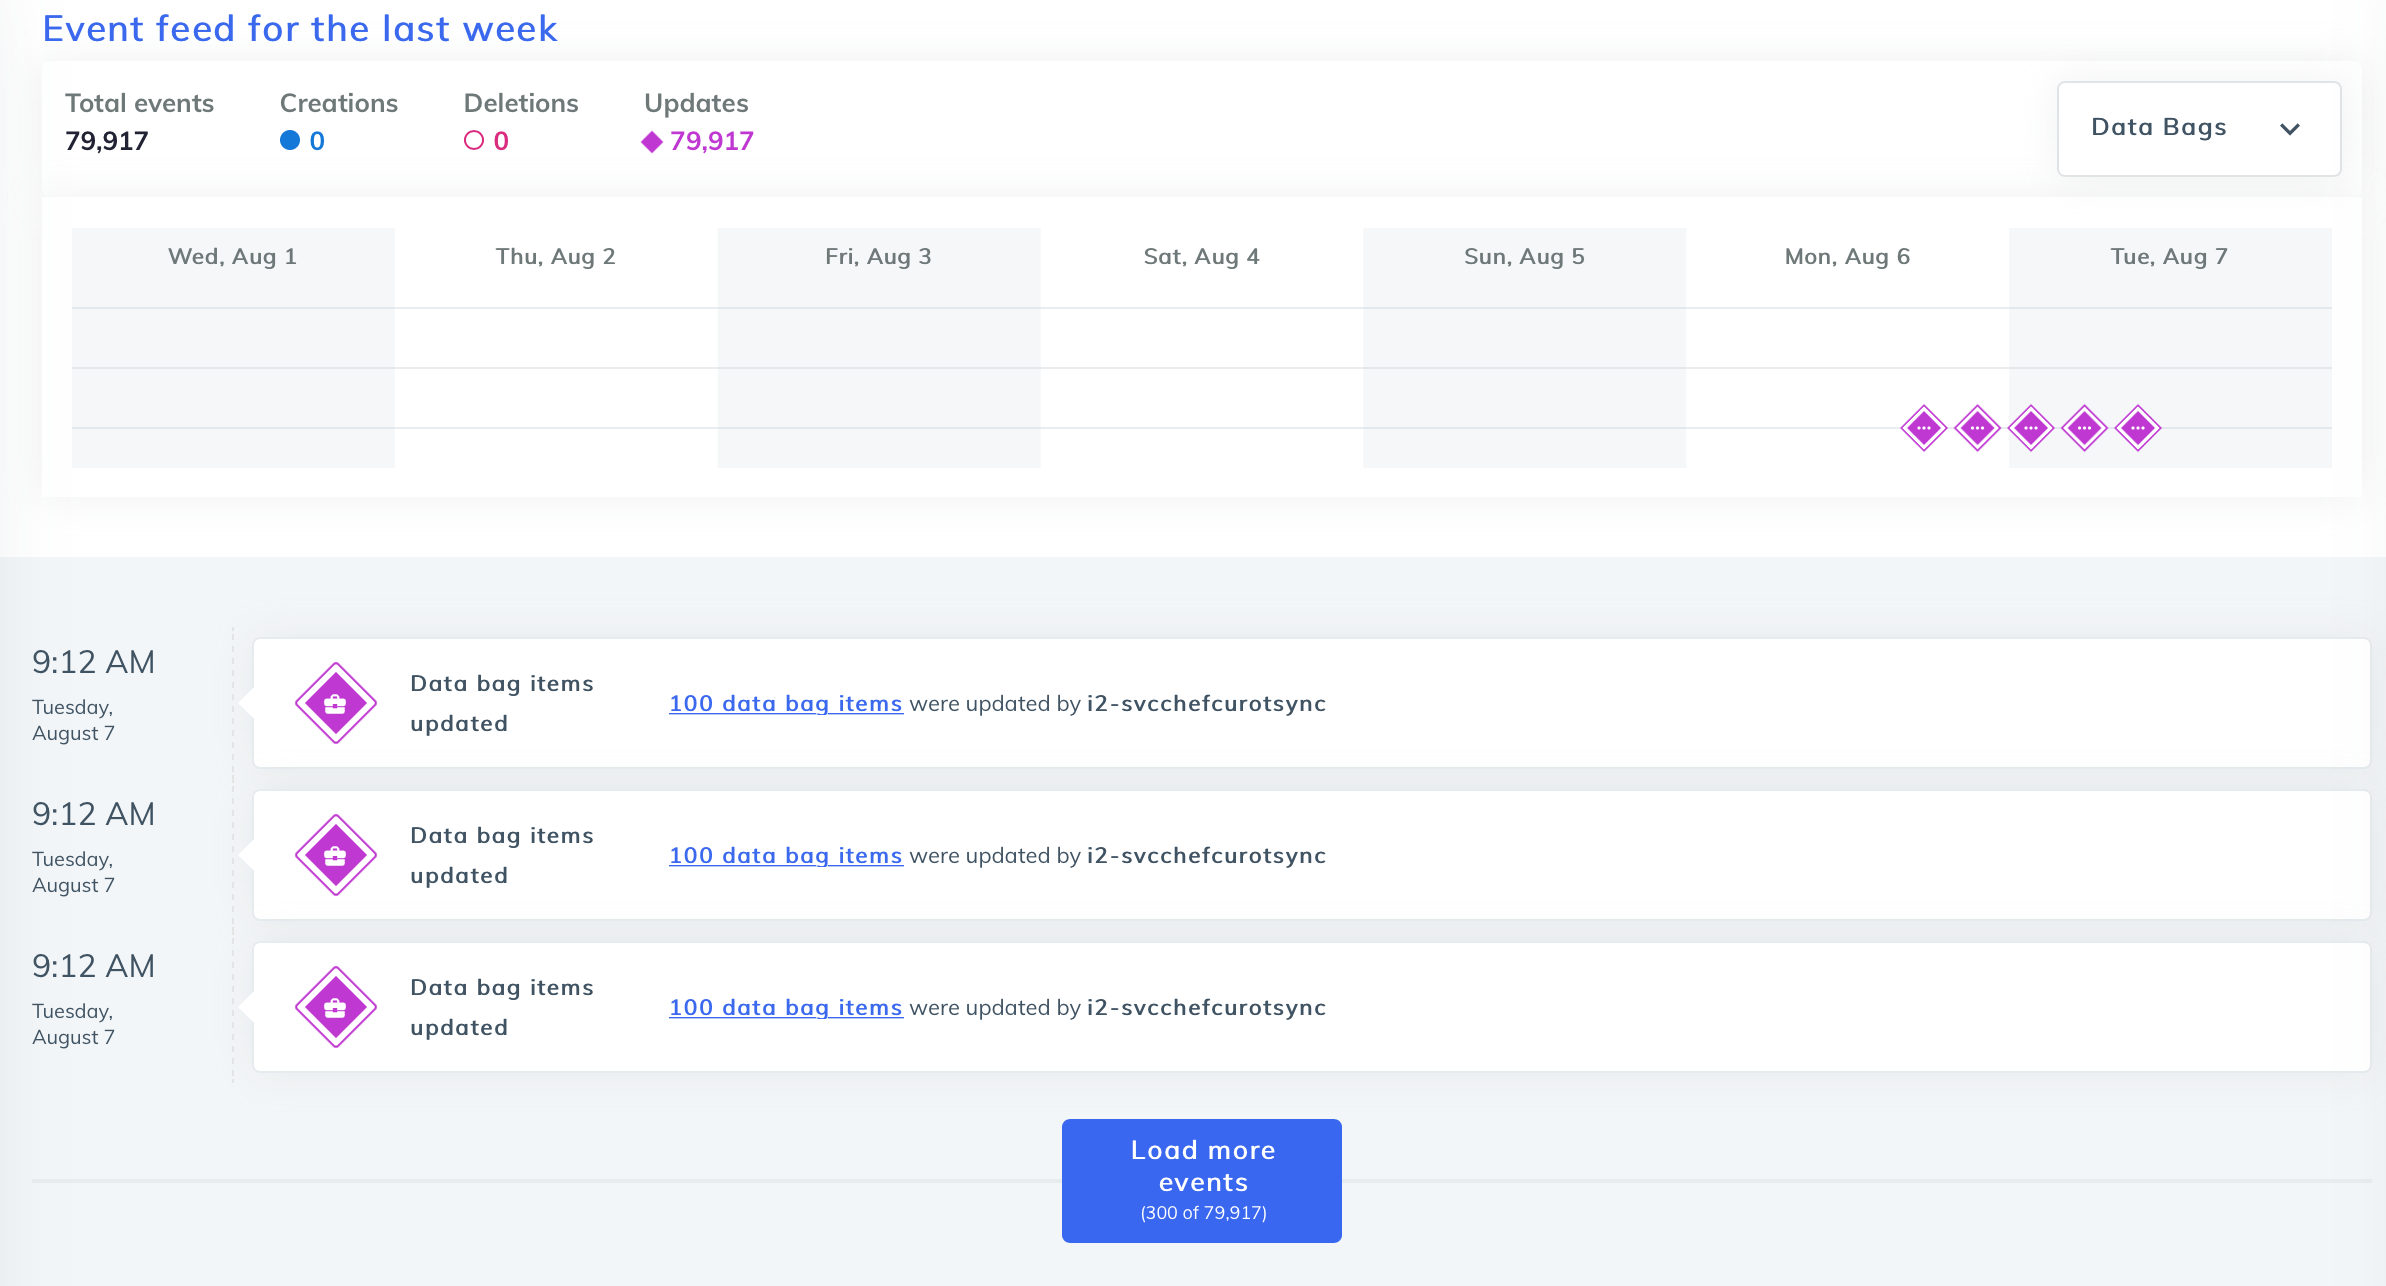Select the 9:12 AM timestamp of the second event
This screenshot has height=1286, width=2386.
(94, 814)
